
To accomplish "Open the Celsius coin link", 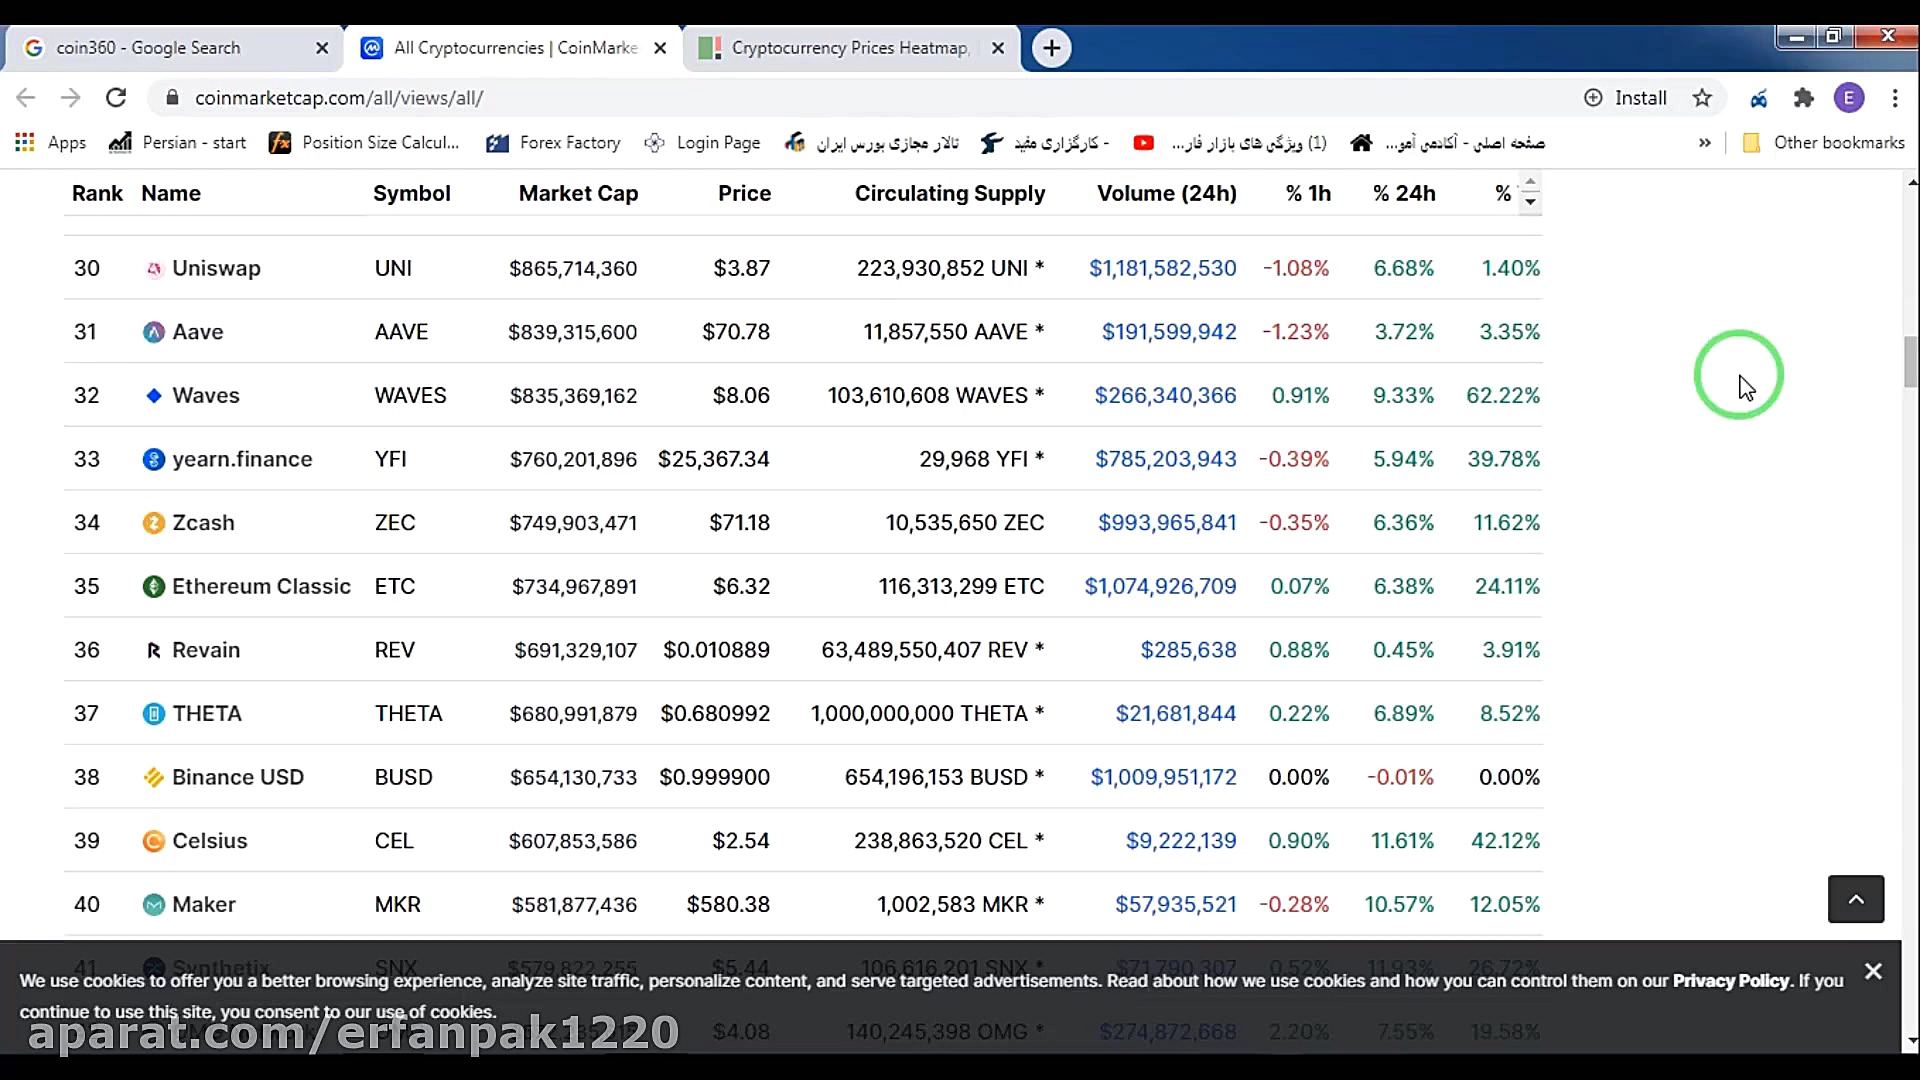I will pyautogui.click(x=210, y=842).
